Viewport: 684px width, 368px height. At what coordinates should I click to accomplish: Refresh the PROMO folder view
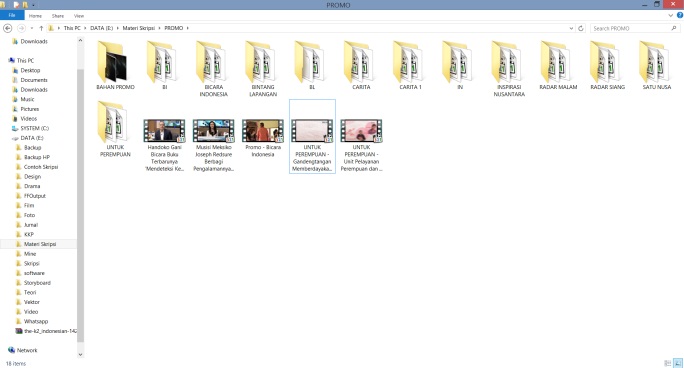point(581,28)
